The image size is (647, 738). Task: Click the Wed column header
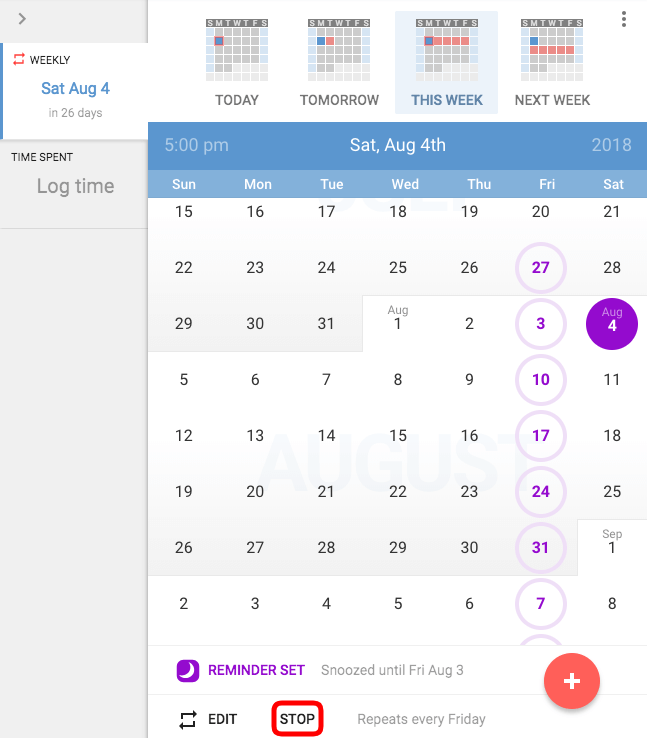405,184
